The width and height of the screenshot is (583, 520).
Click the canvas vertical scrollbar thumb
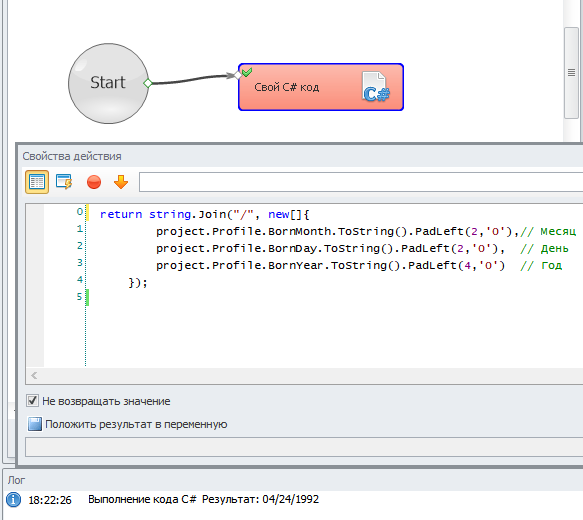point(571,72)
